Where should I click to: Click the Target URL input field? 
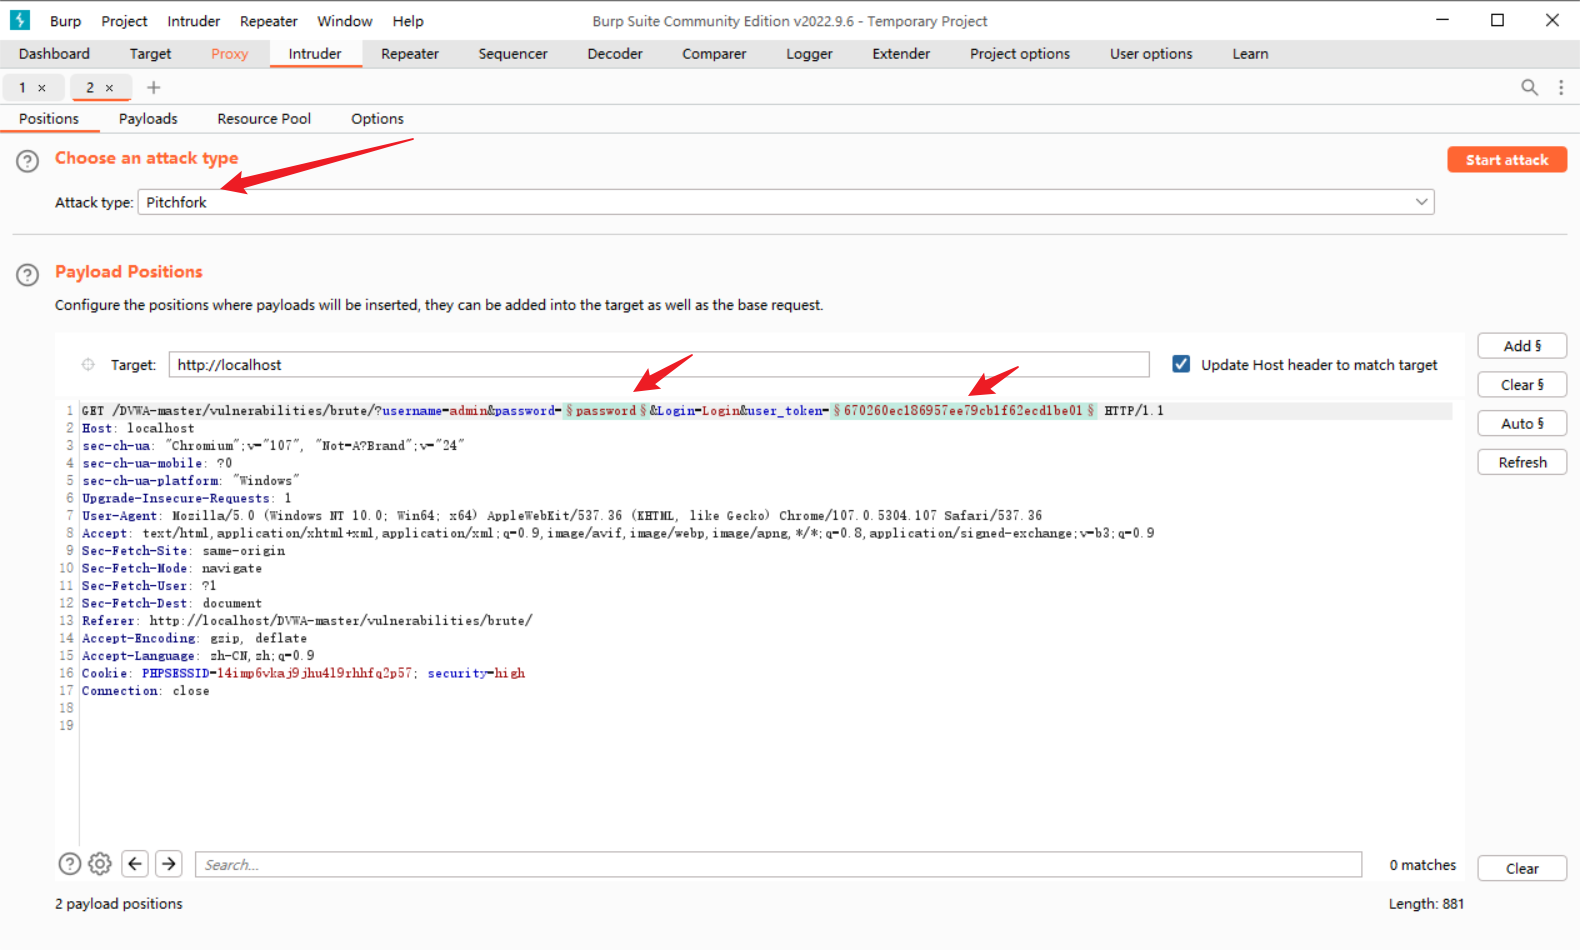658,365
